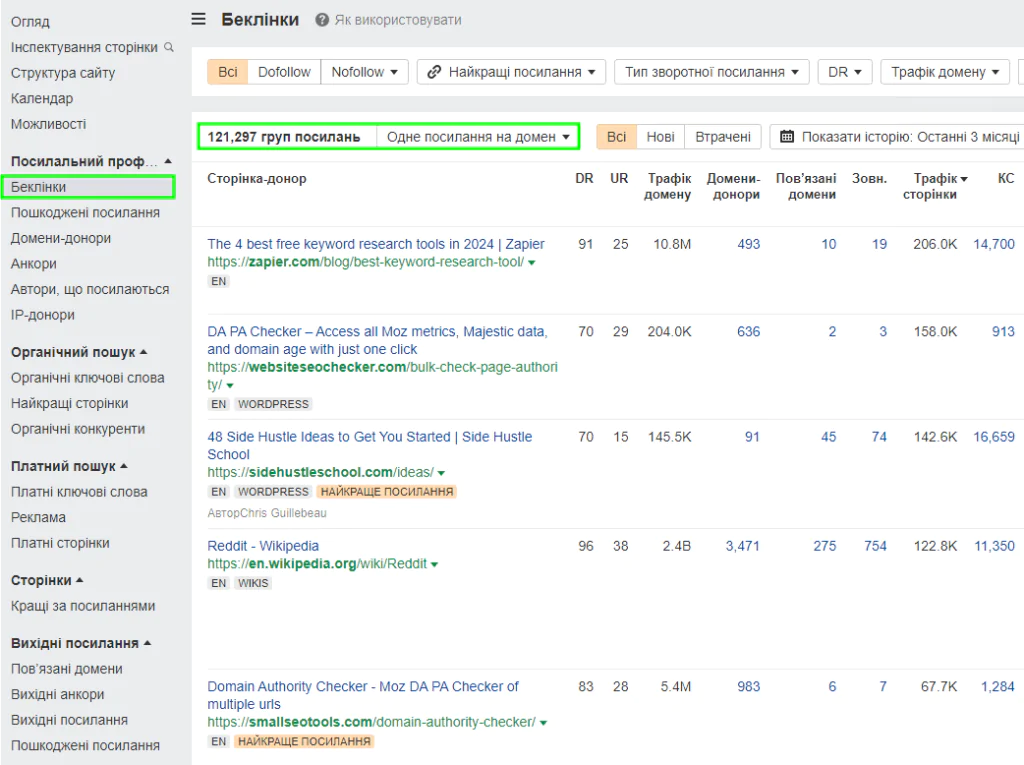Screen dimensions: 1024x765
Task: Click Zapier's referring domains value 493
Action: (748, 244)
